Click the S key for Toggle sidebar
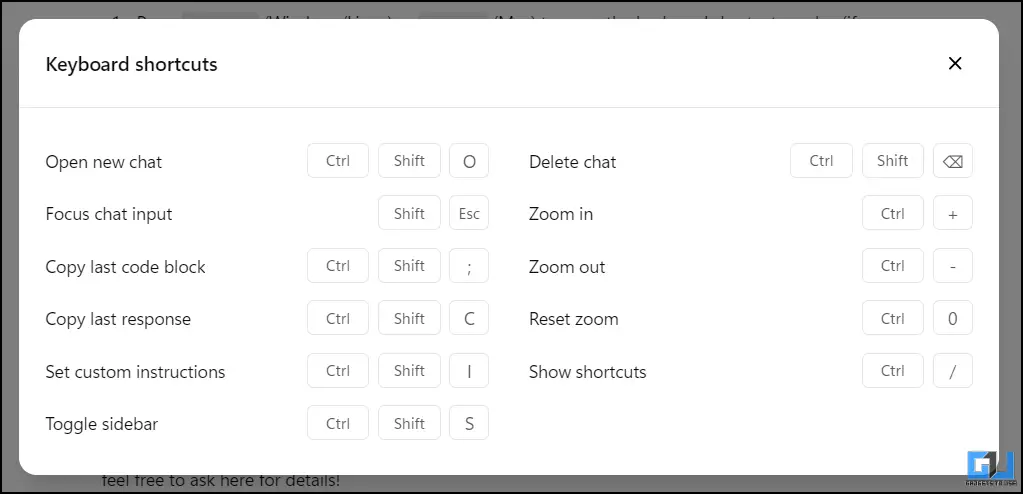 coord(469,424)
